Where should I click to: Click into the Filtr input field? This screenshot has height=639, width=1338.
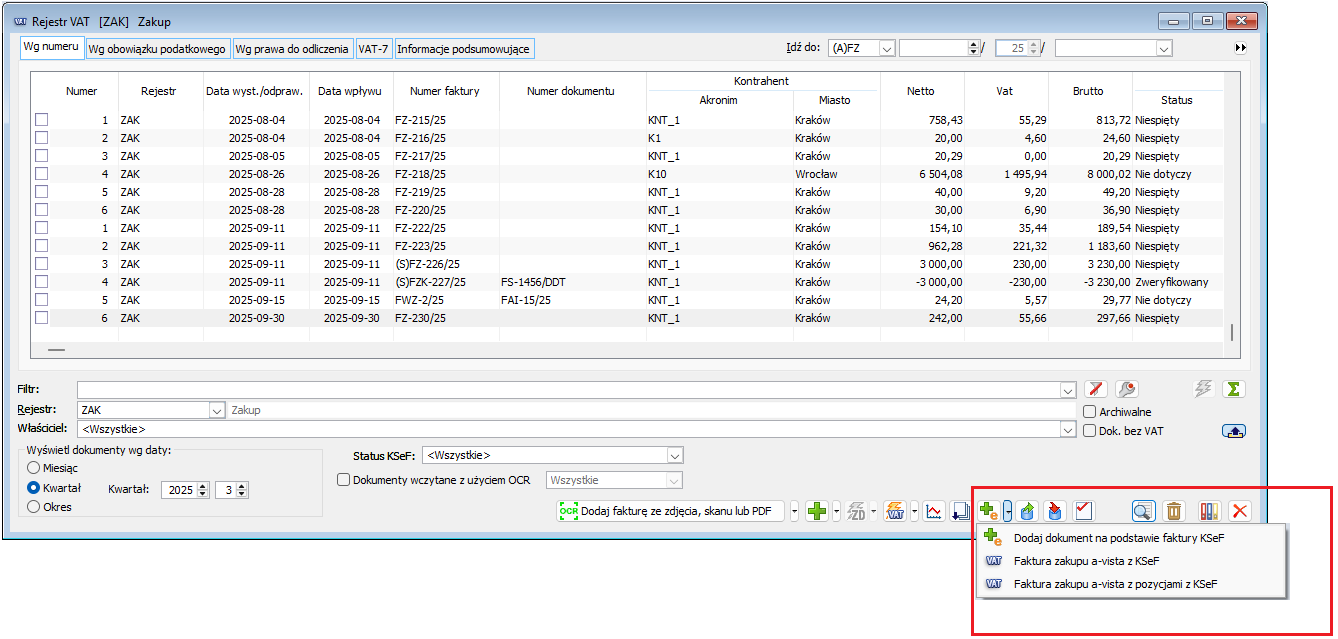click(x=570, y=390)
